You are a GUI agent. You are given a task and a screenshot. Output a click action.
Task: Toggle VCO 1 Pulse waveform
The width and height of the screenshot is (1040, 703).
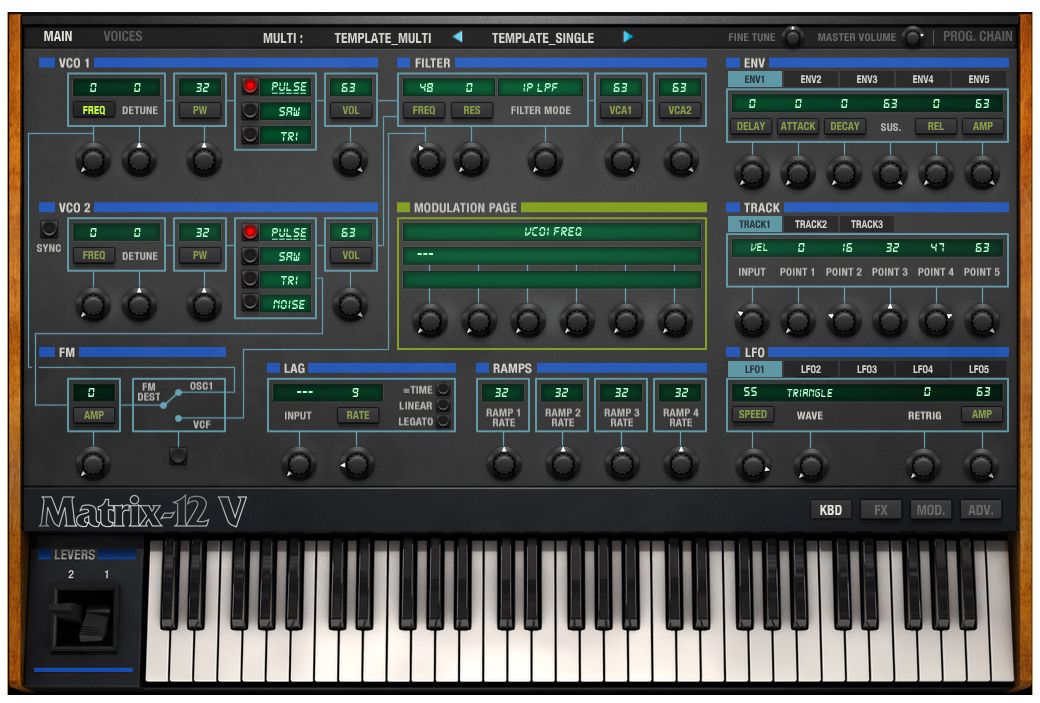pos(250,87)
